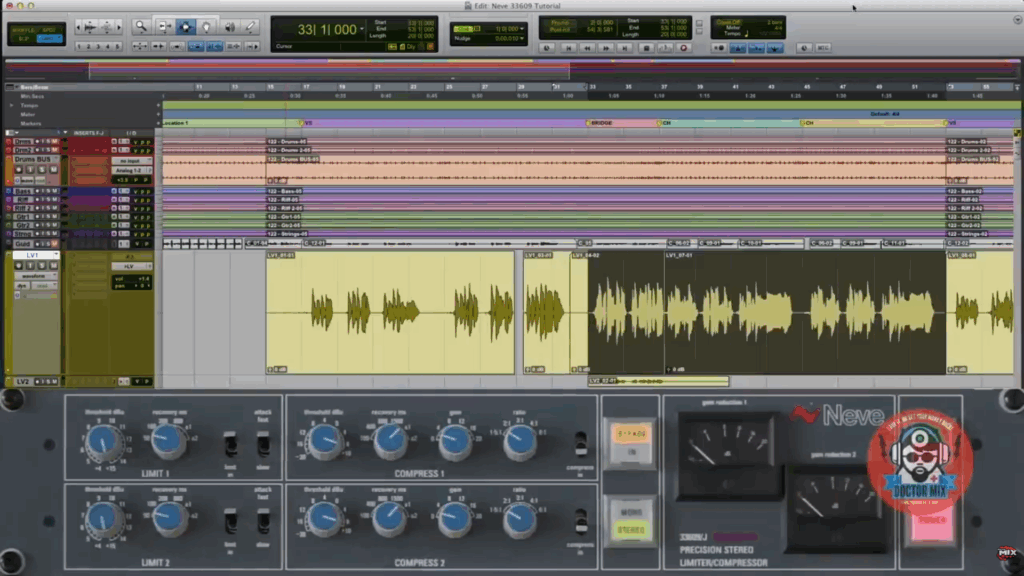Screen dimensions: 1024x576
Task: Adjust Compress 1 ratio knob
Action: 520,442
